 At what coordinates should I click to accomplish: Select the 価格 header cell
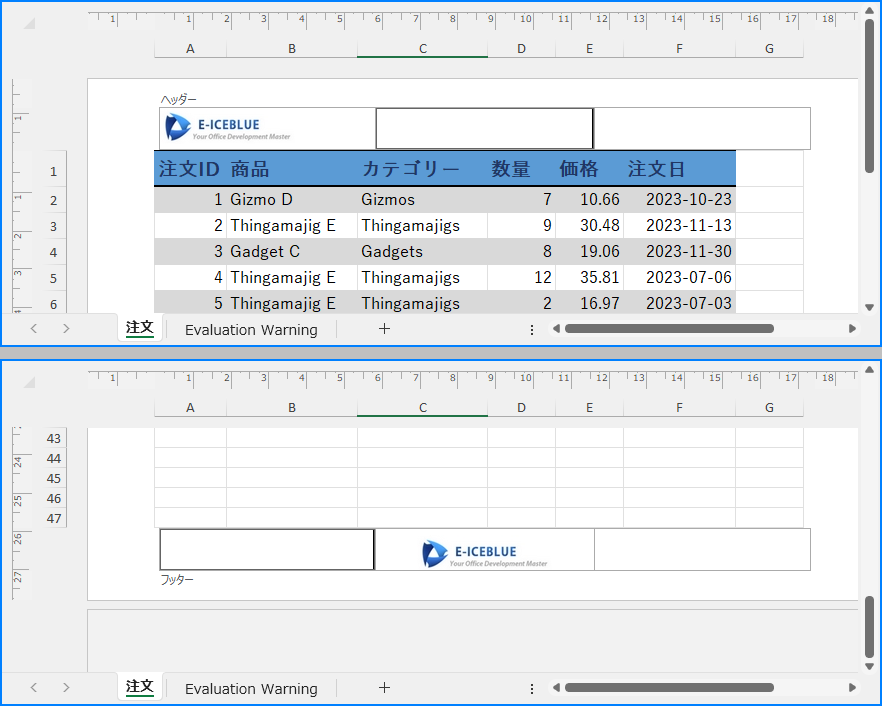point(589,169)
